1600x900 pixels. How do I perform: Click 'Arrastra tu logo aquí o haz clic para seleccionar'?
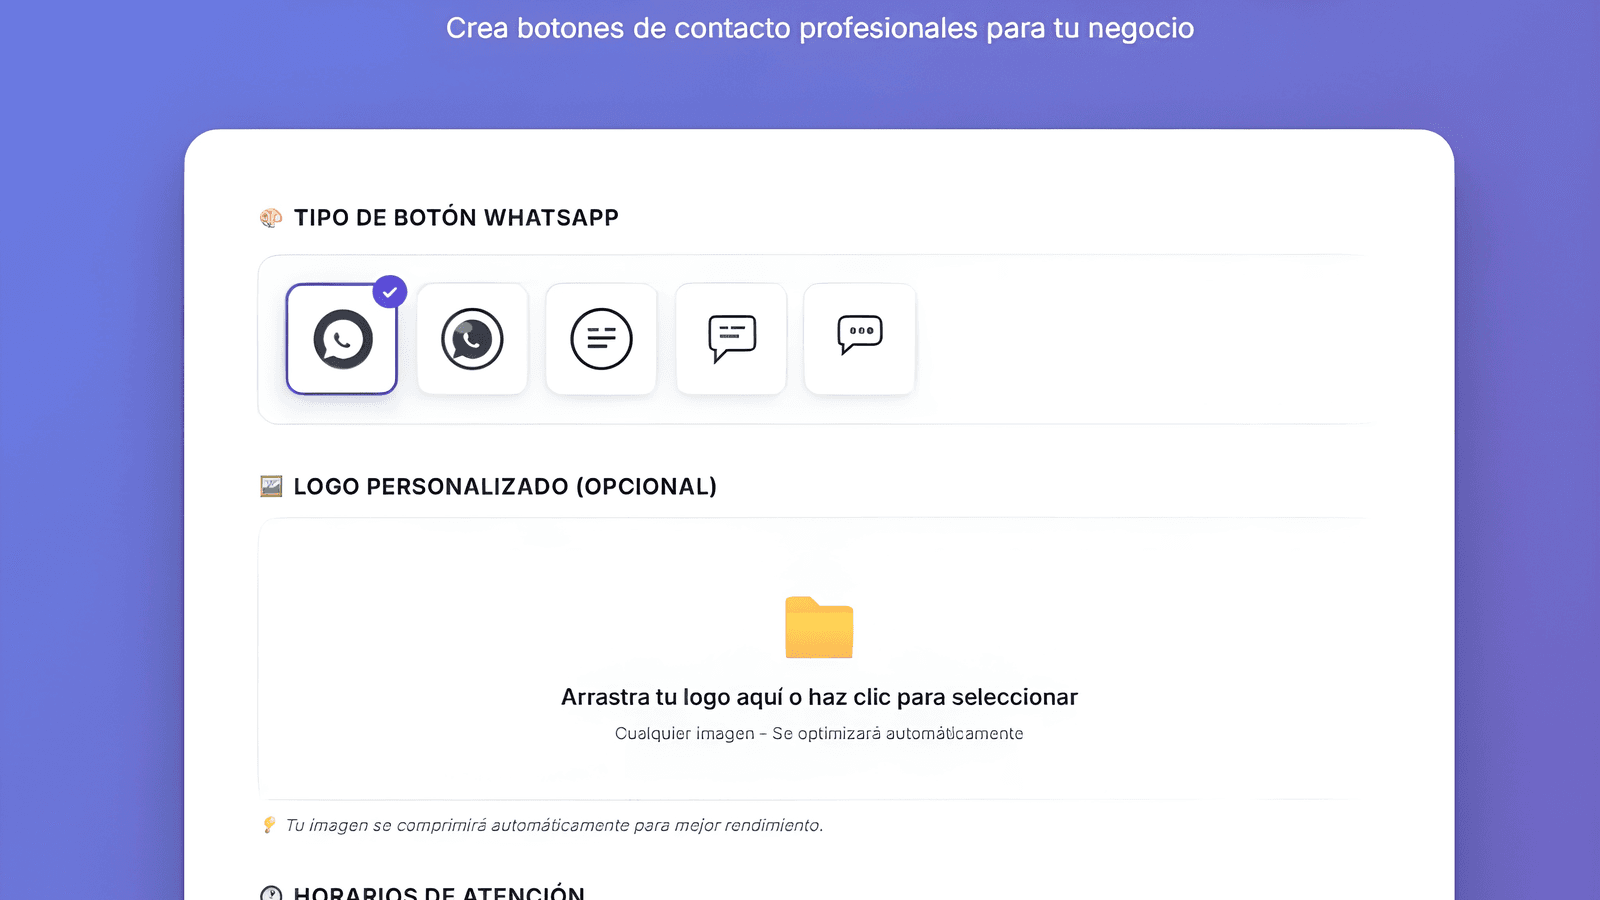pos(818,697)
